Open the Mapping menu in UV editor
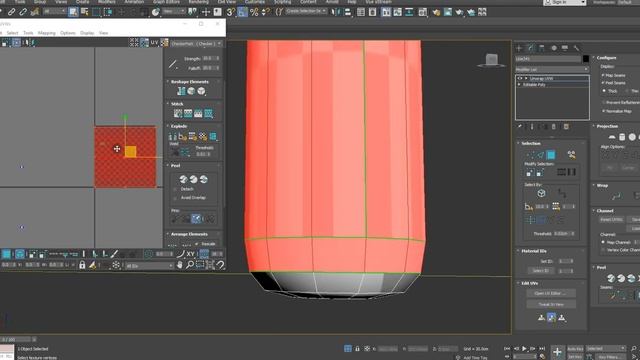640x360 pixels. tap(47, 33)
